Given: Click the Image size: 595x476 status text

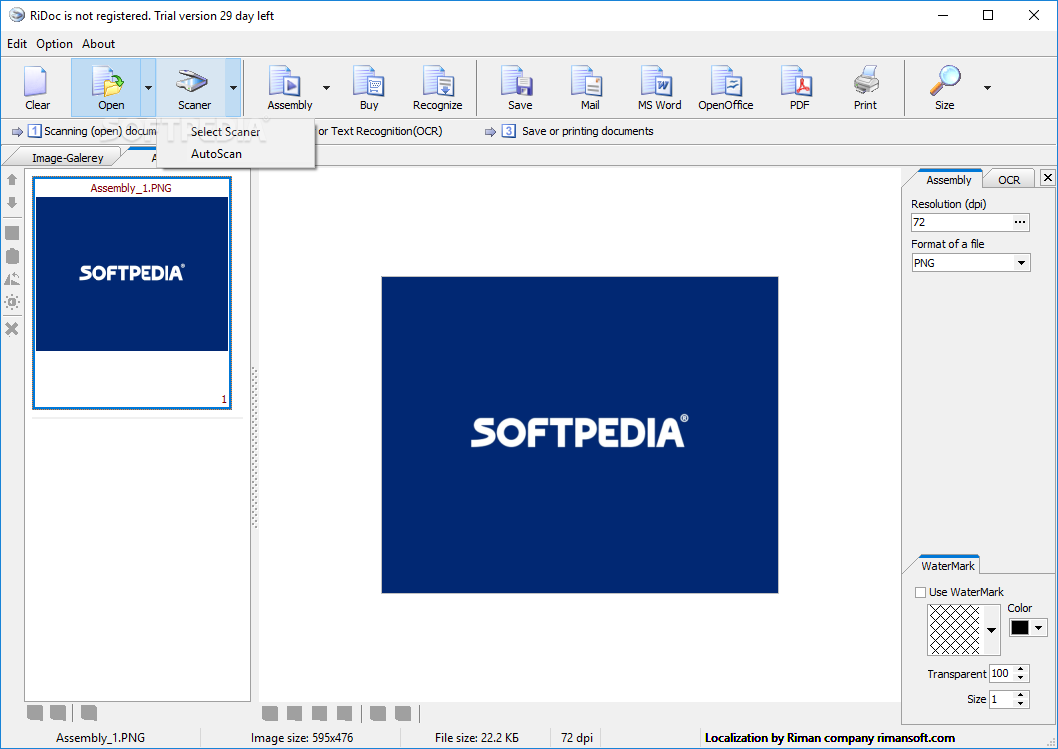Looking at the screenshot, I should coord(302,738).
